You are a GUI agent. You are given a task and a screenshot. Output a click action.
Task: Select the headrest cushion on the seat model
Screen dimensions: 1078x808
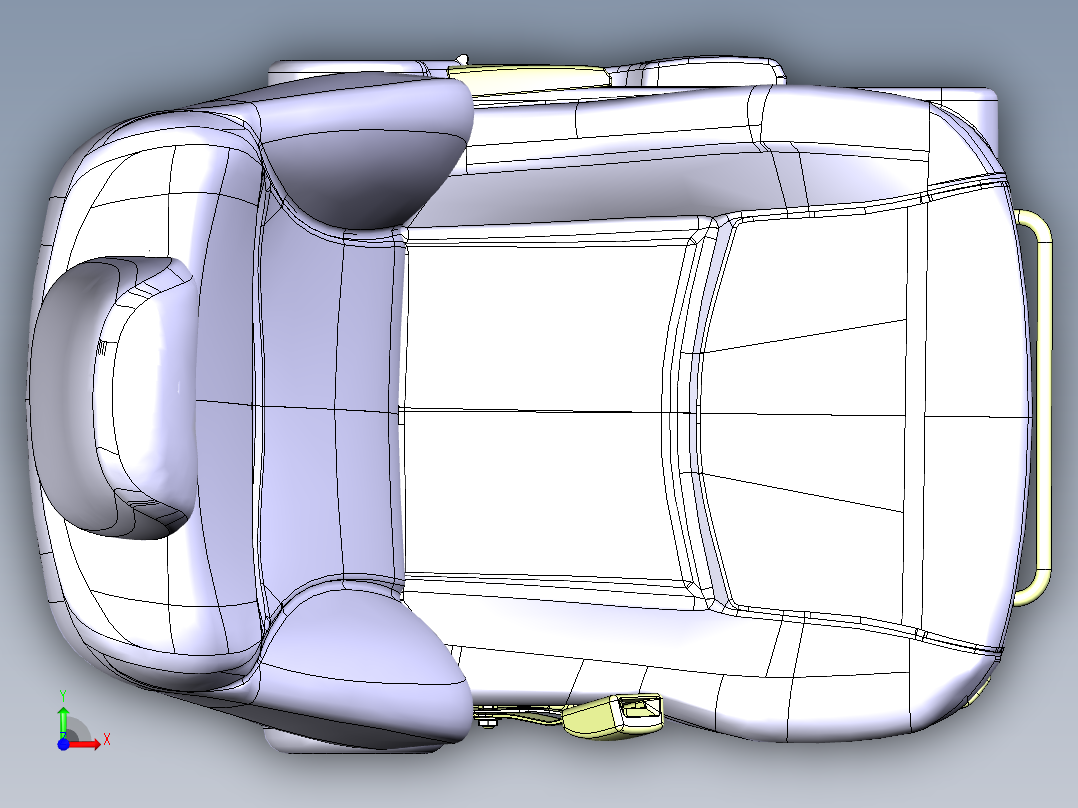click(112, 397)
